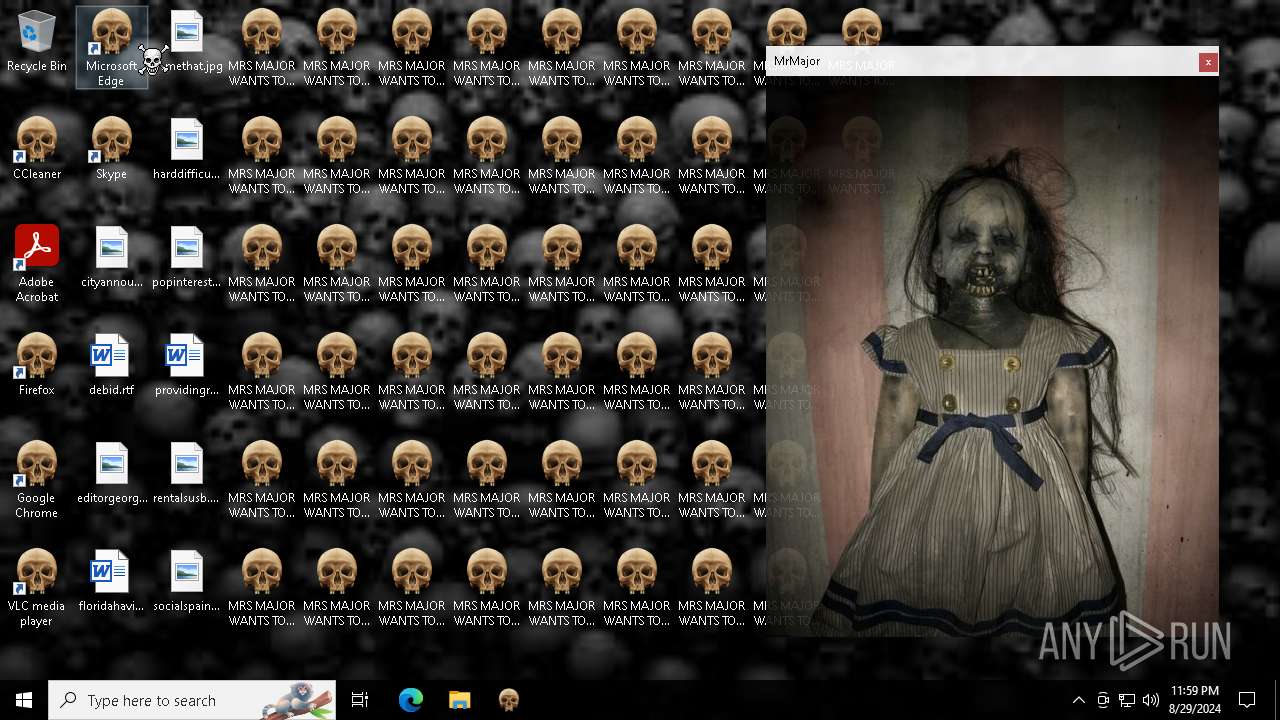Viewport: 1280px width, 720px height.
Task: Select the harddifficu... image file
Action: pyautogui.click(x=187, y=150)
